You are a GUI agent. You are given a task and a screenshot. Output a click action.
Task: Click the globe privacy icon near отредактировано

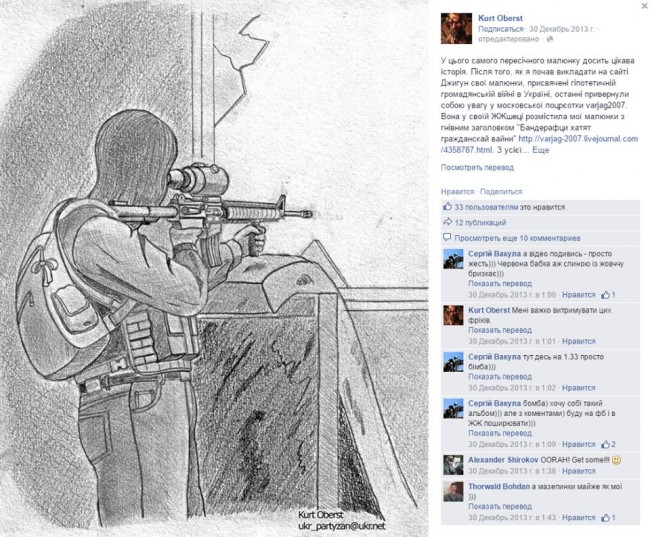pos(550,39)
